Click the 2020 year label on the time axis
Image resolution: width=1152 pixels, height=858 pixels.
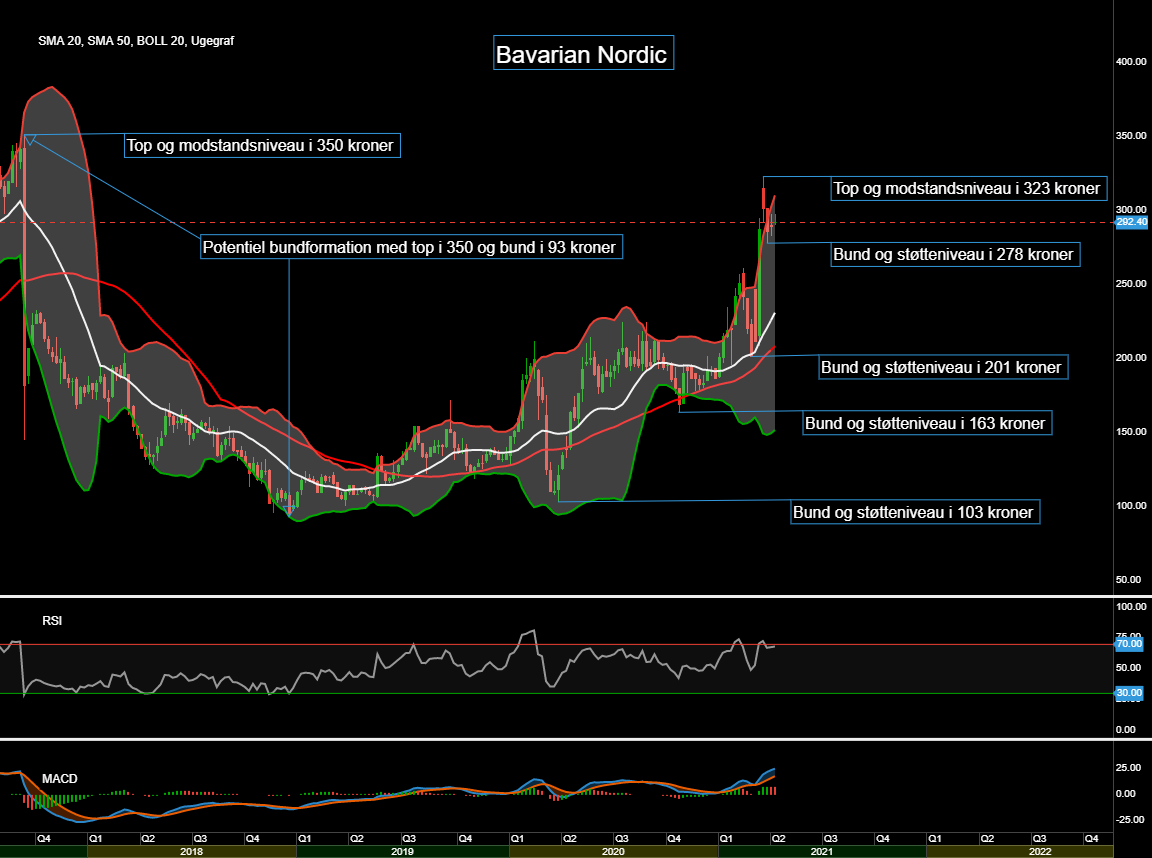coord(613,852)
